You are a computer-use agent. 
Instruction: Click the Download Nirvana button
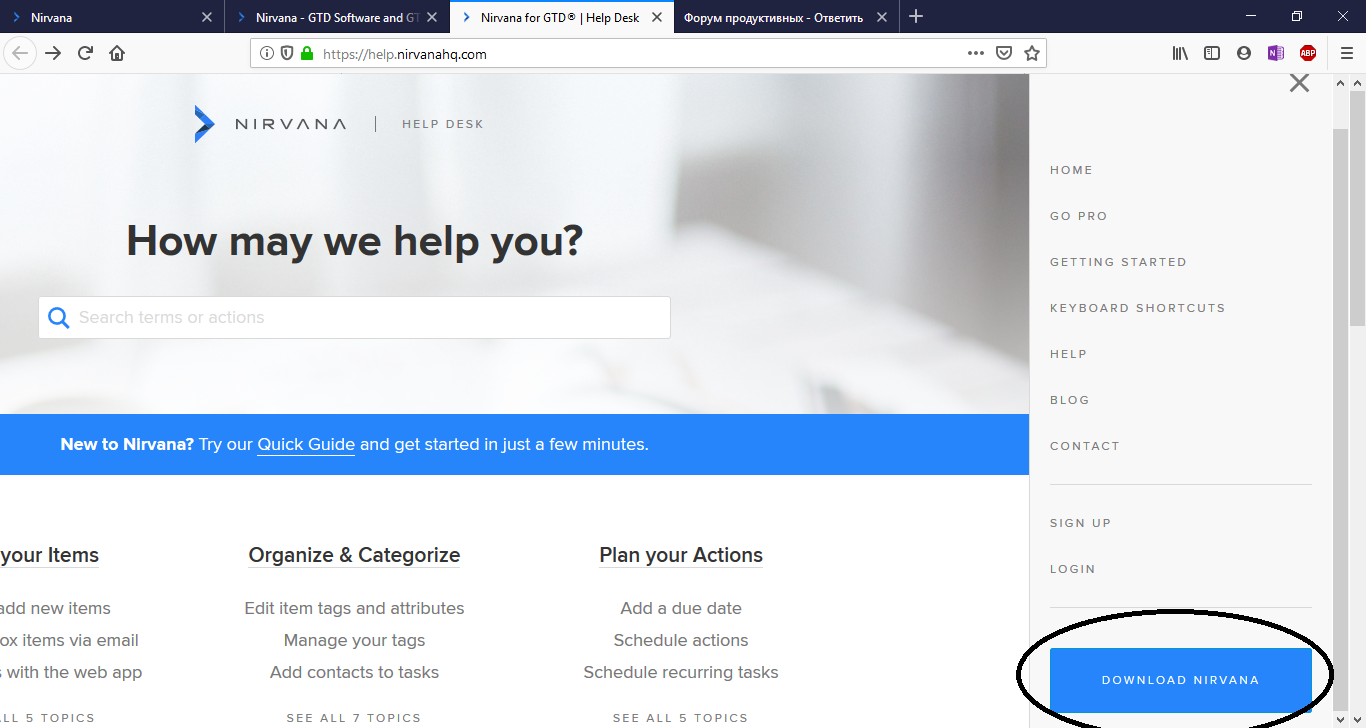pyautogui.click(x=1180, y=680)
